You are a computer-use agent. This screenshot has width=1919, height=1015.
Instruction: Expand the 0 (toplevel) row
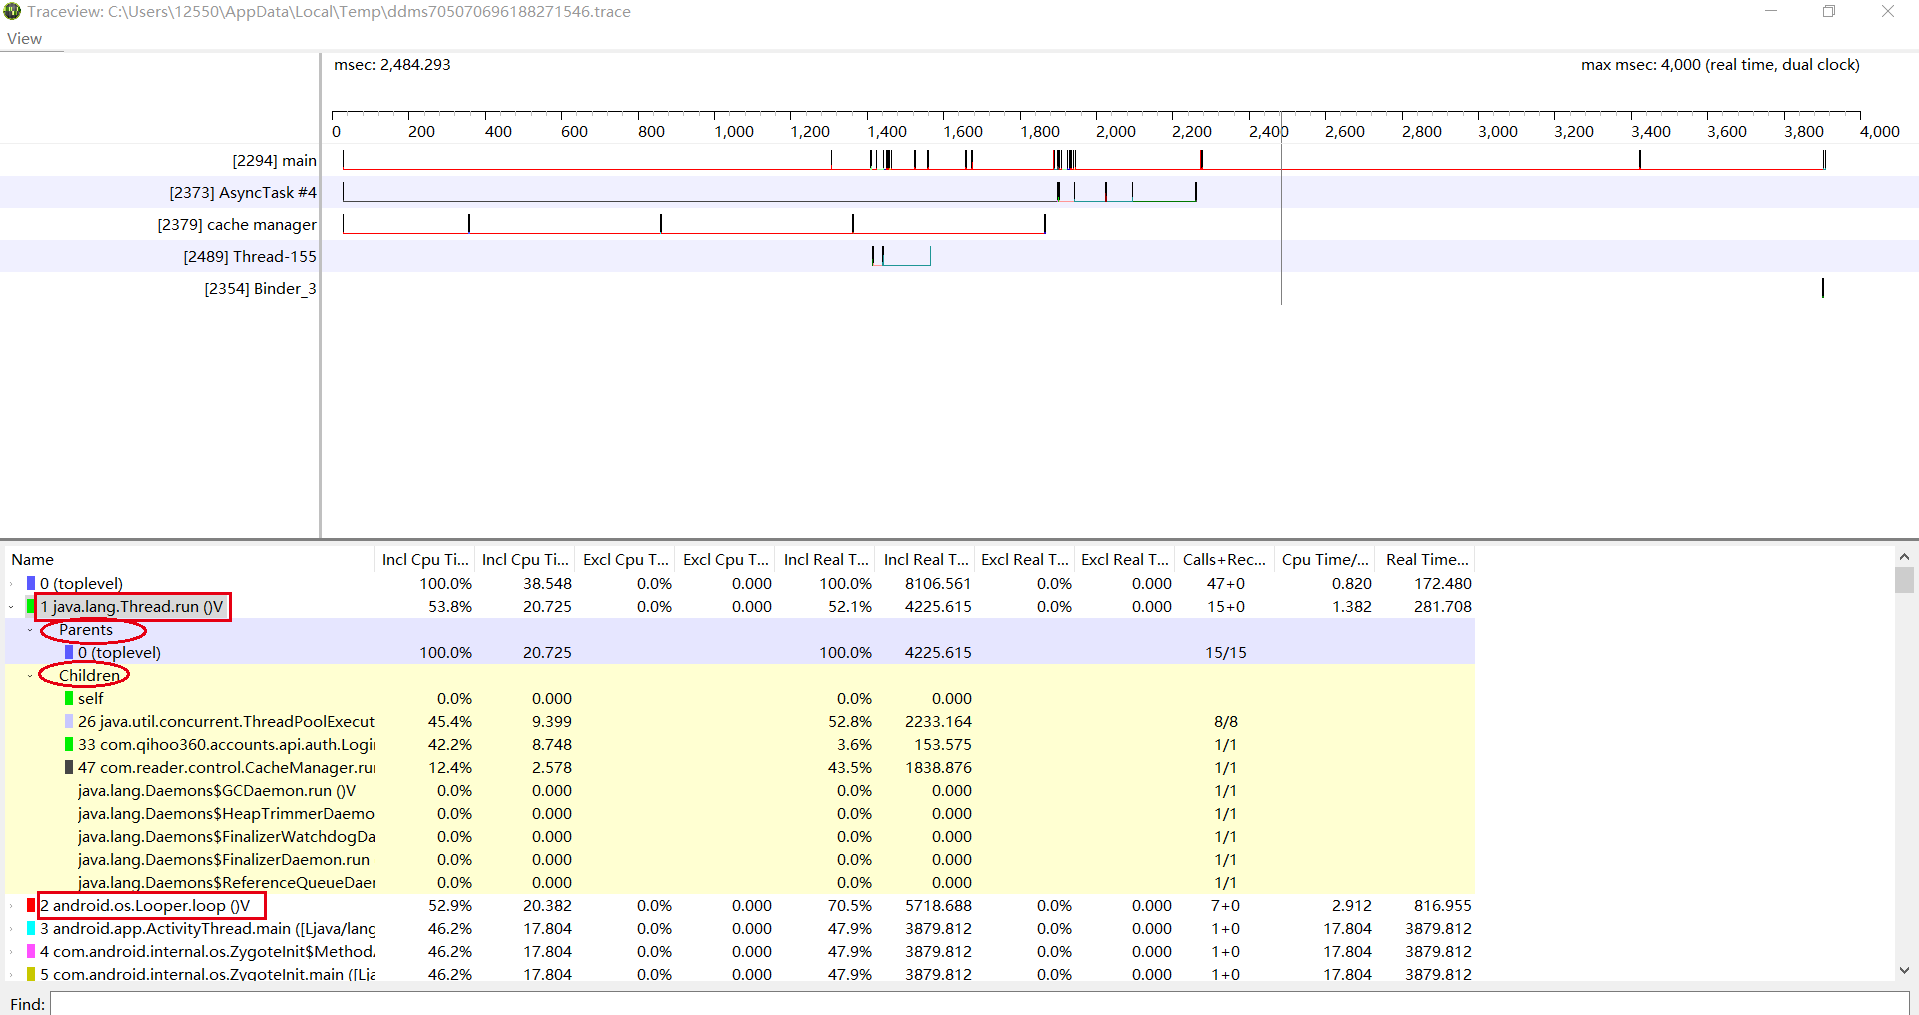tap(11, 584)
